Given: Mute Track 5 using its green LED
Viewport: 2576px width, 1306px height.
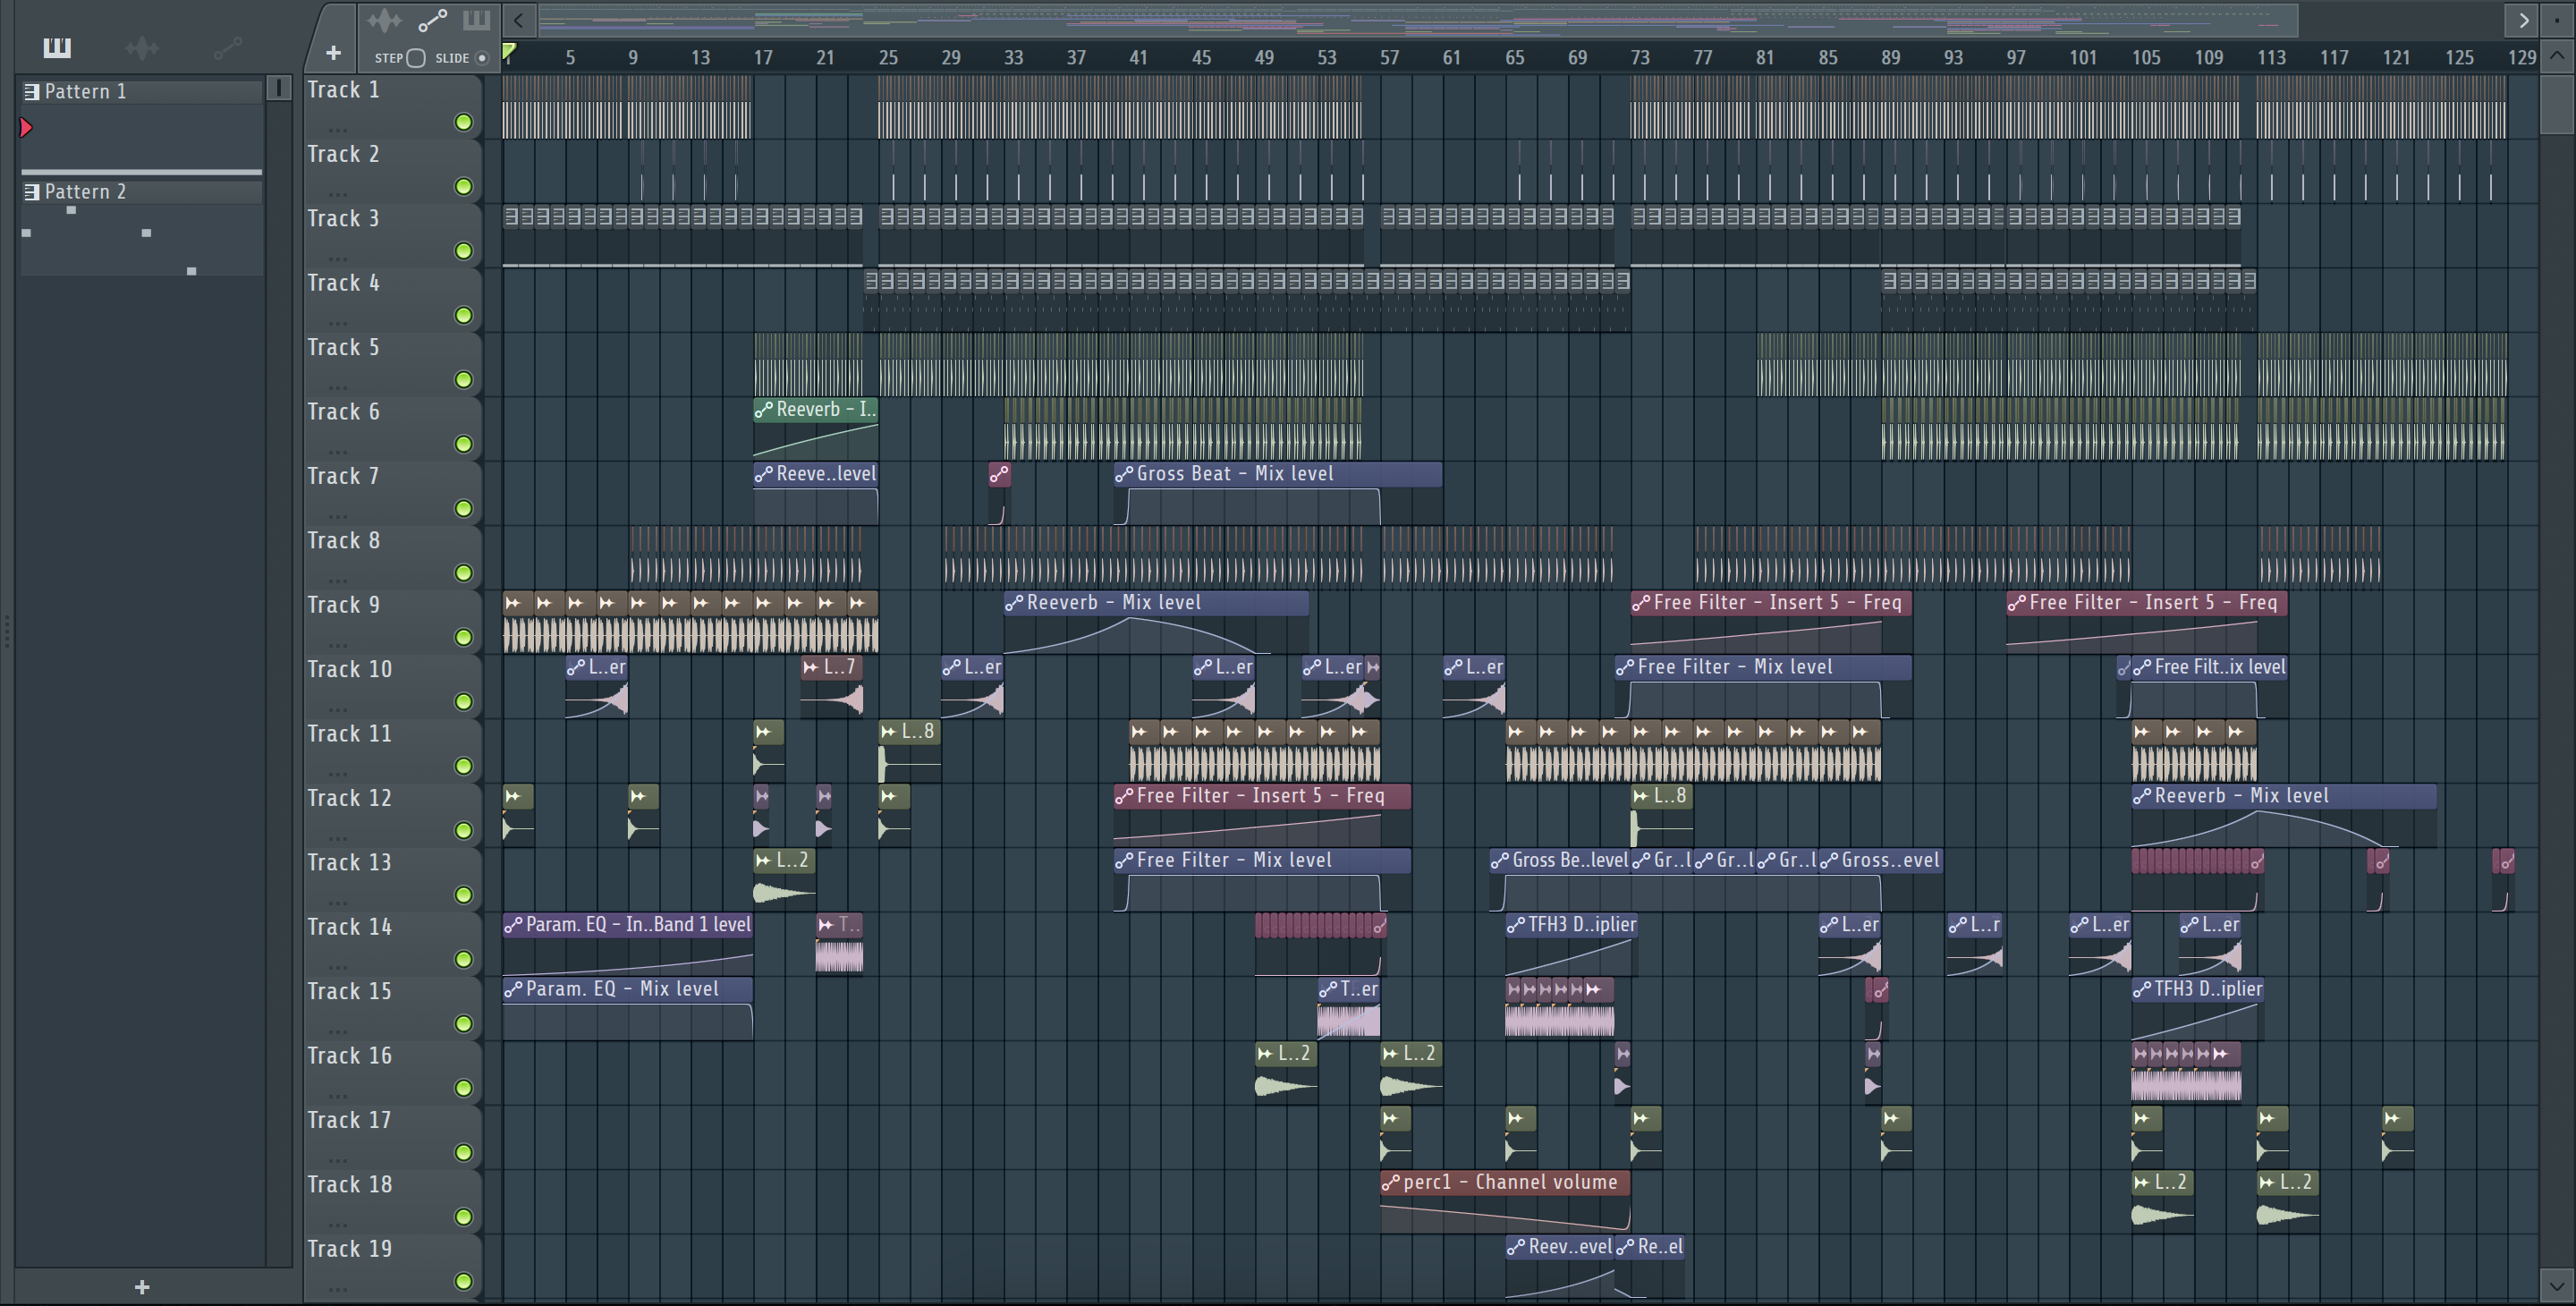Looking at the screenshot, I should coord(463,380).
